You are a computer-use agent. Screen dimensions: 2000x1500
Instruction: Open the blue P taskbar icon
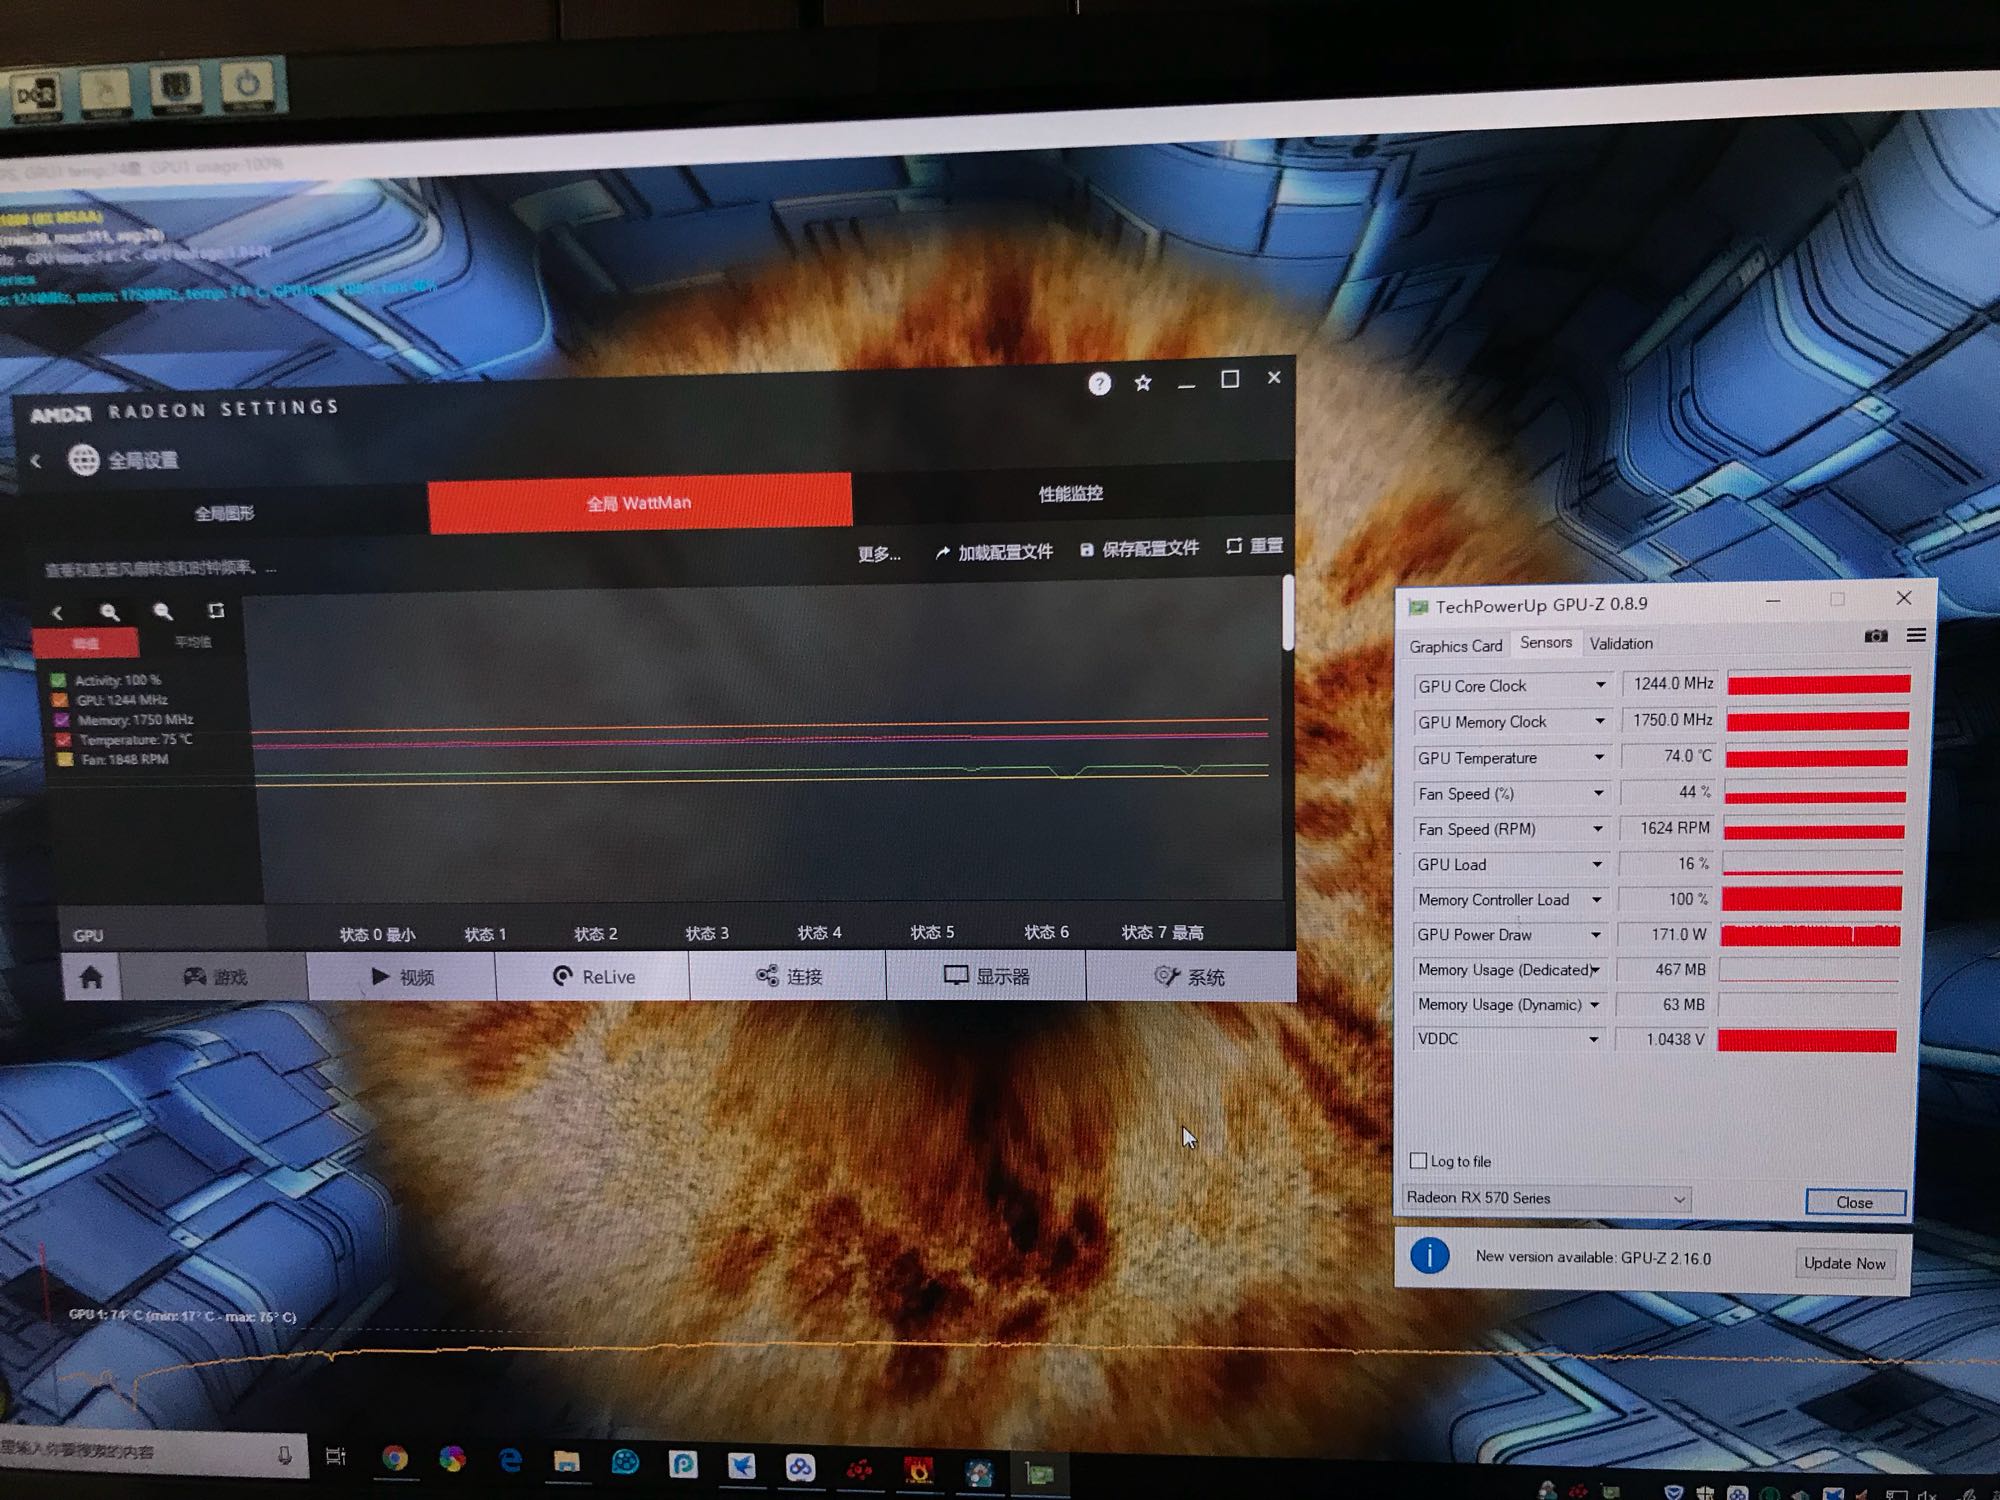click(683, 1464)
